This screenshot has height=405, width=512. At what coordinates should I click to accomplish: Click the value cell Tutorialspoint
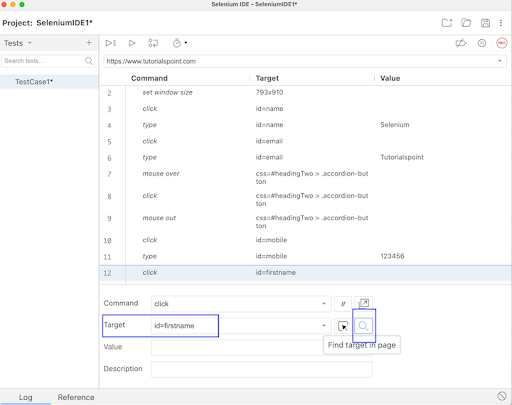[x=402, y=157]
